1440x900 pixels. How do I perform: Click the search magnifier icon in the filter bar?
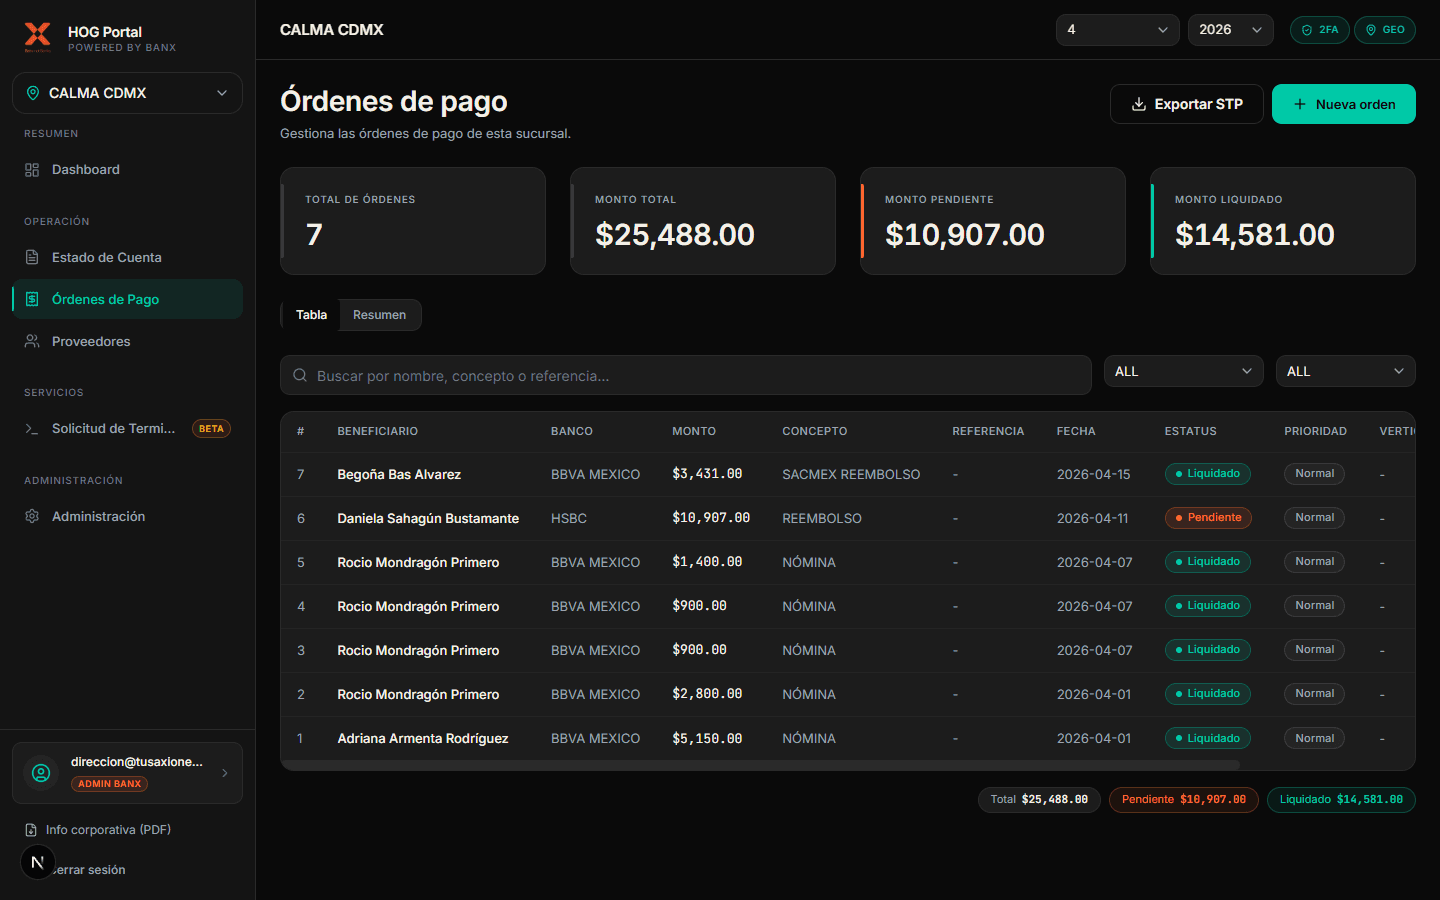click(300, 374)
